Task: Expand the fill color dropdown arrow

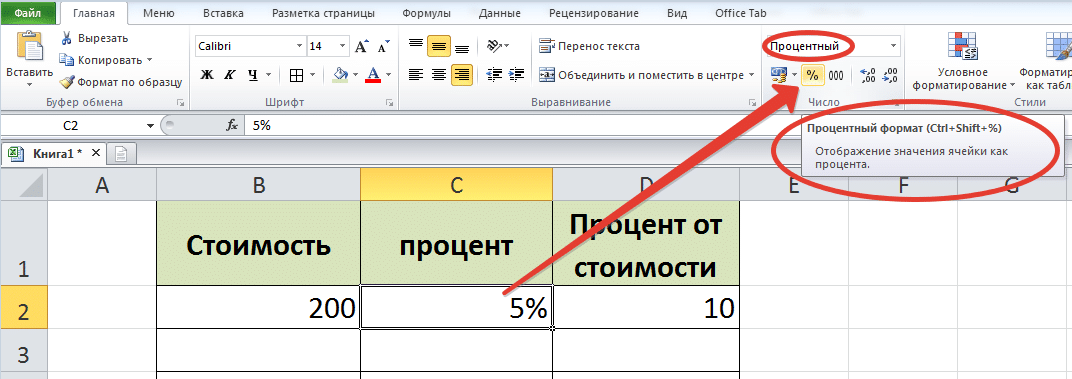Action: [x=356, y=75]
